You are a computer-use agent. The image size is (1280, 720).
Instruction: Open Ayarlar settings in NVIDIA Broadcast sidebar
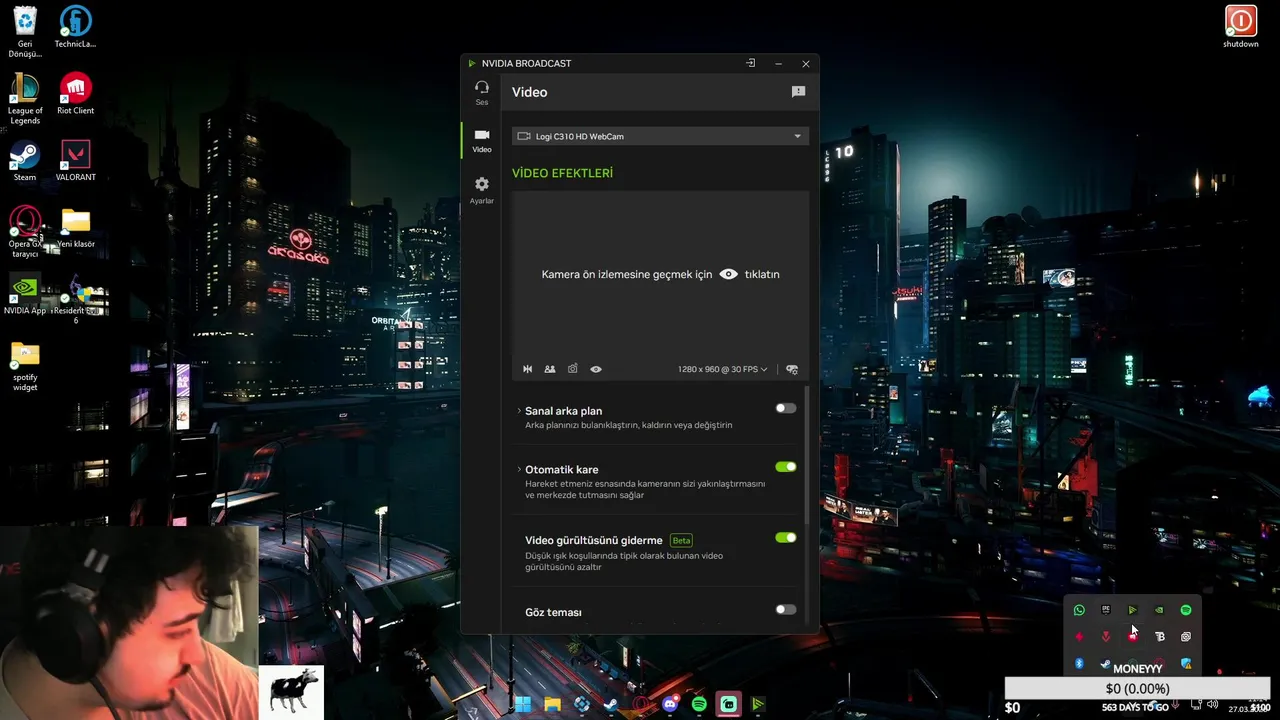coord(482,190)
